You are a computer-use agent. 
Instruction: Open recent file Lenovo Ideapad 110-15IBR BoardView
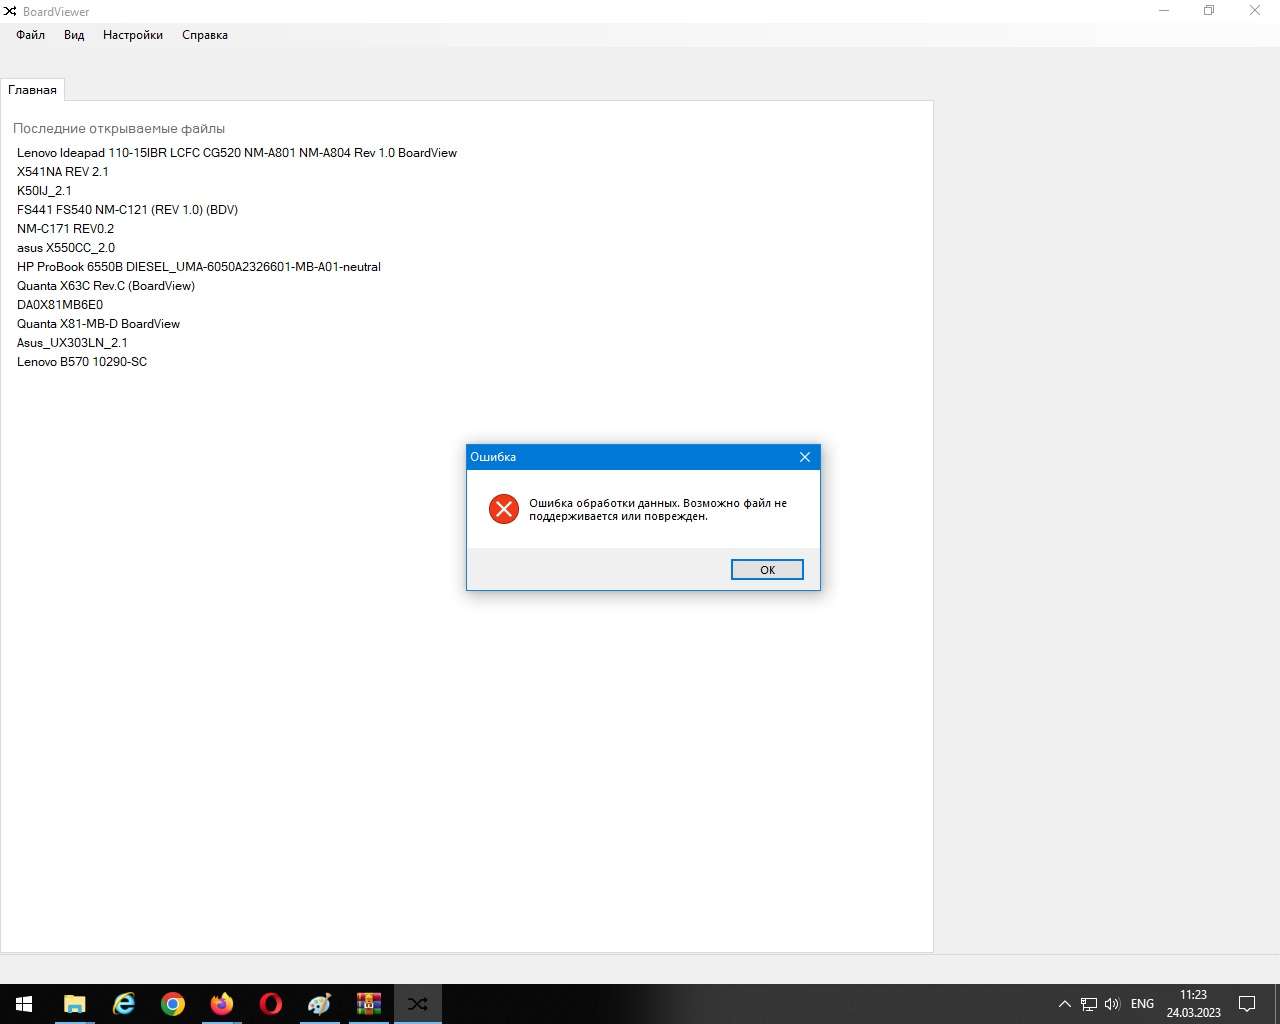[237, 153]
